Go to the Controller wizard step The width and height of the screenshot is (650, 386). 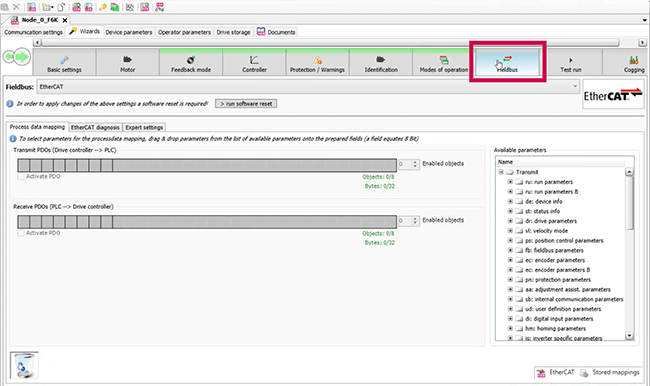click(x=254, y=62)
